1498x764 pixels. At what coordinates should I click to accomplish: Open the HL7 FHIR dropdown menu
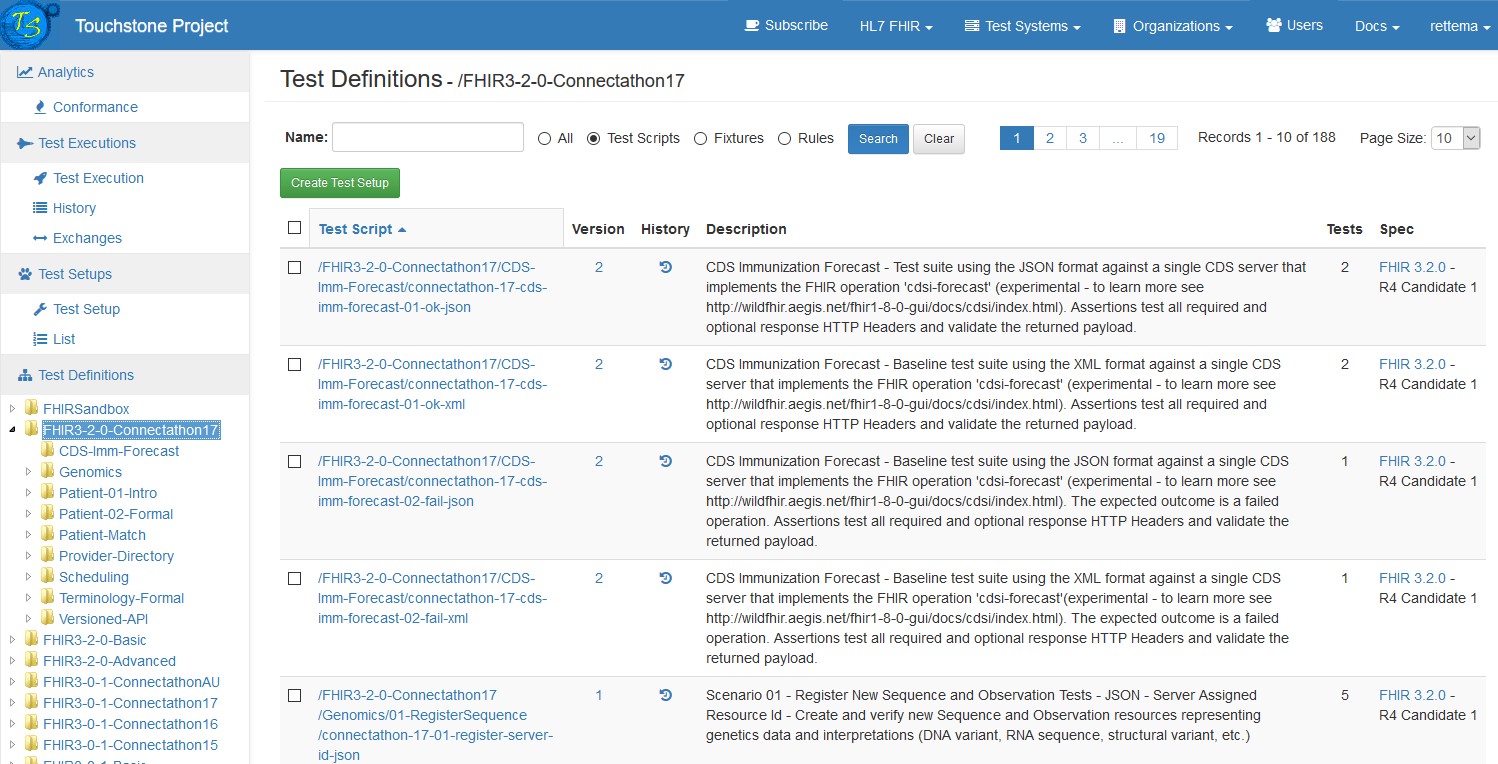[896, 26]
